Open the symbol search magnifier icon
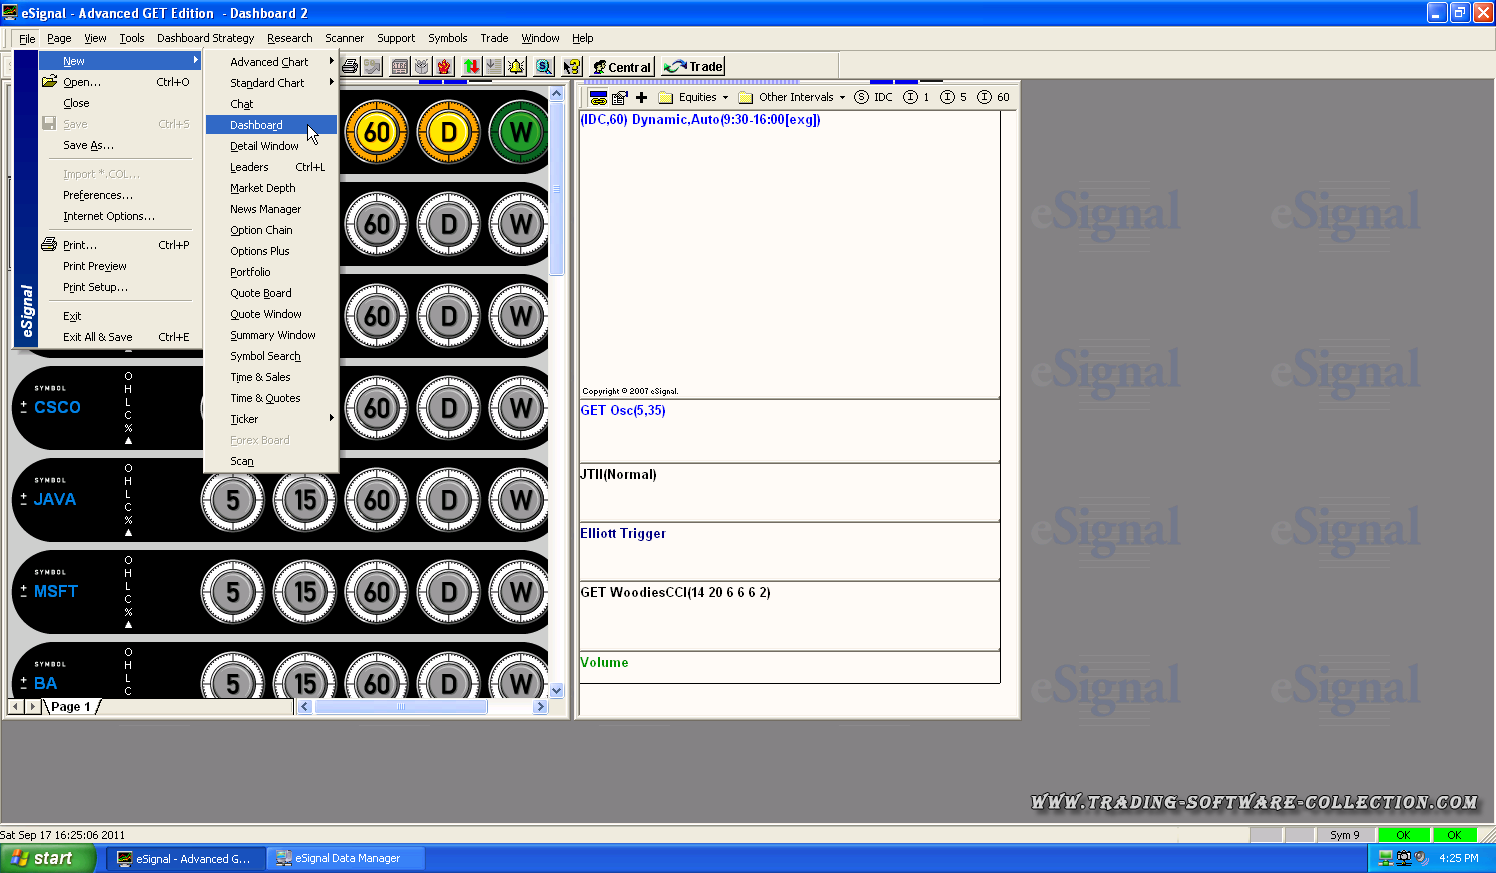Image resolution: width=1496 pixels, height=873 pixels. 543,67
